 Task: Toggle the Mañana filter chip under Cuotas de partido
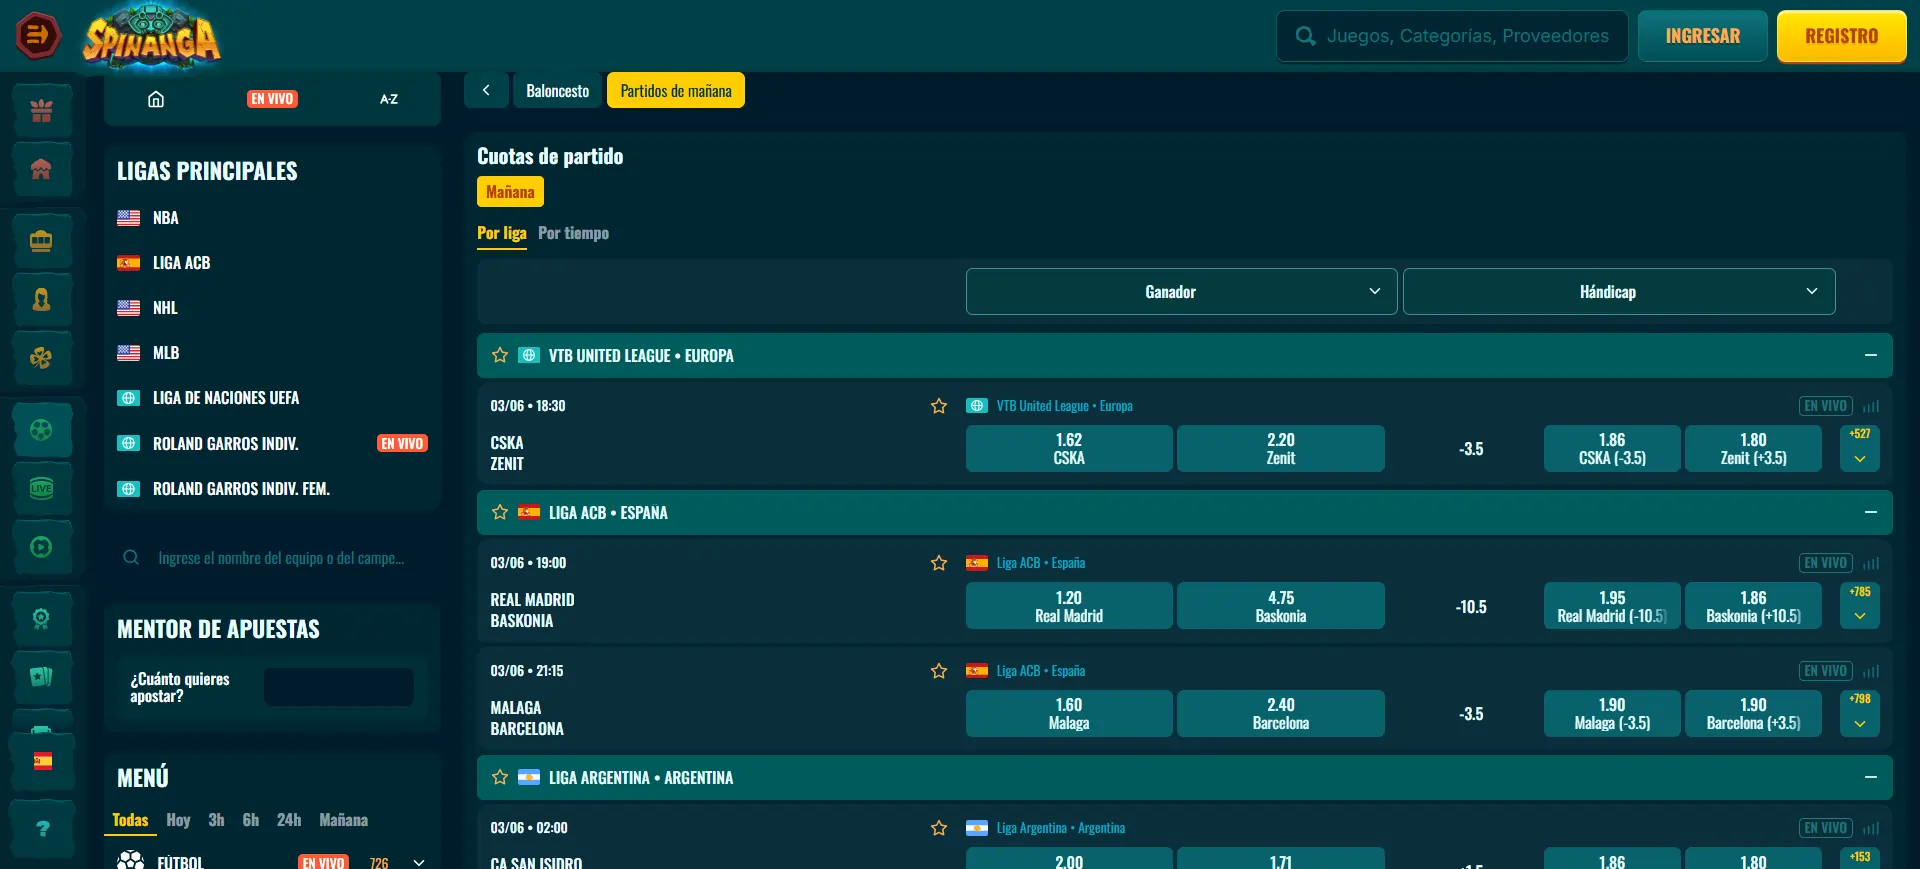tap(510, 192)
